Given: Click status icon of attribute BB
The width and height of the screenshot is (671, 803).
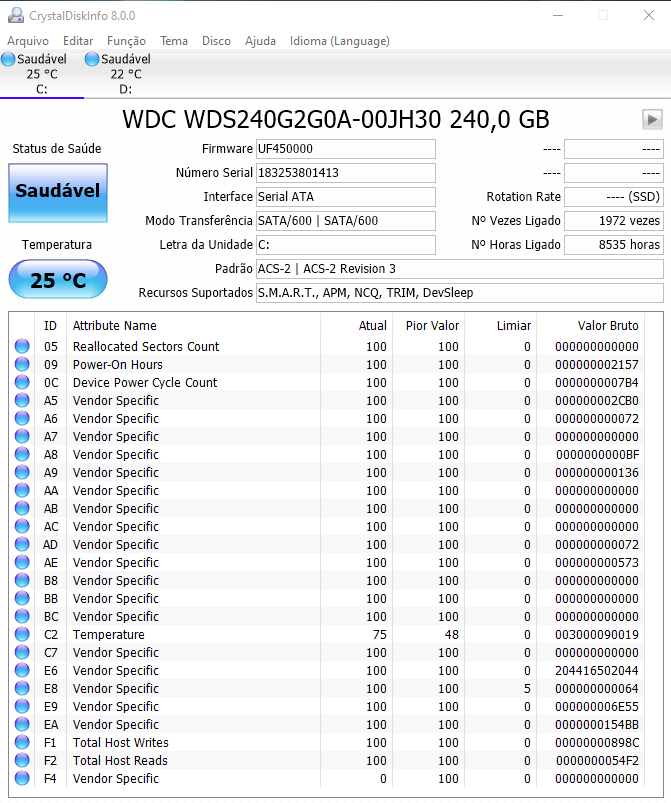Looking at the screenshot, I should click(22, 598).
